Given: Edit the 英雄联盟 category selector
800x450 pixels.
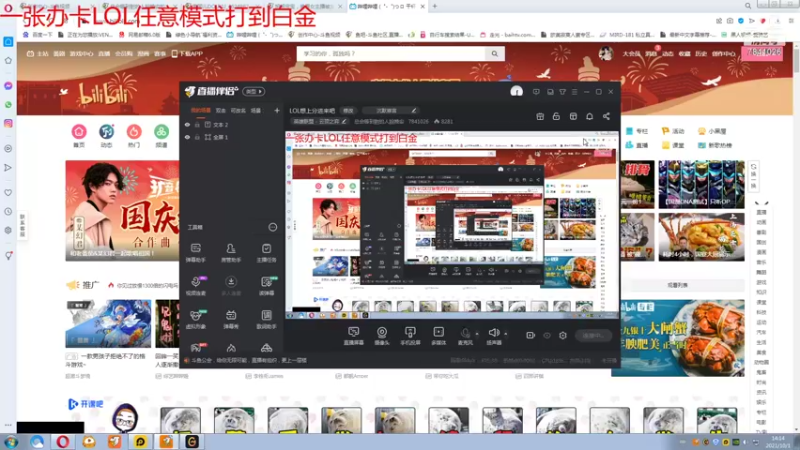Looking at the screenshot, I should [x=319, y=121].
